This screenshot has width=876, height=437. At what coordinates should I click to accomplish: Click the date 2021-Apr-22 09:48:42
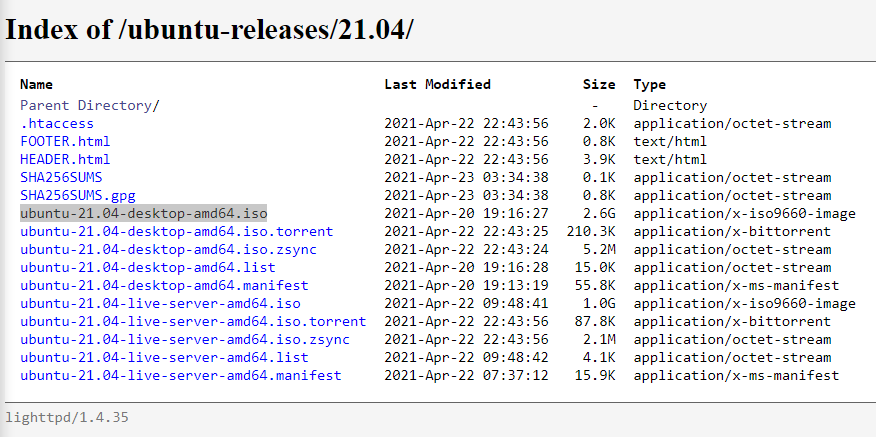tap(466, 357)
